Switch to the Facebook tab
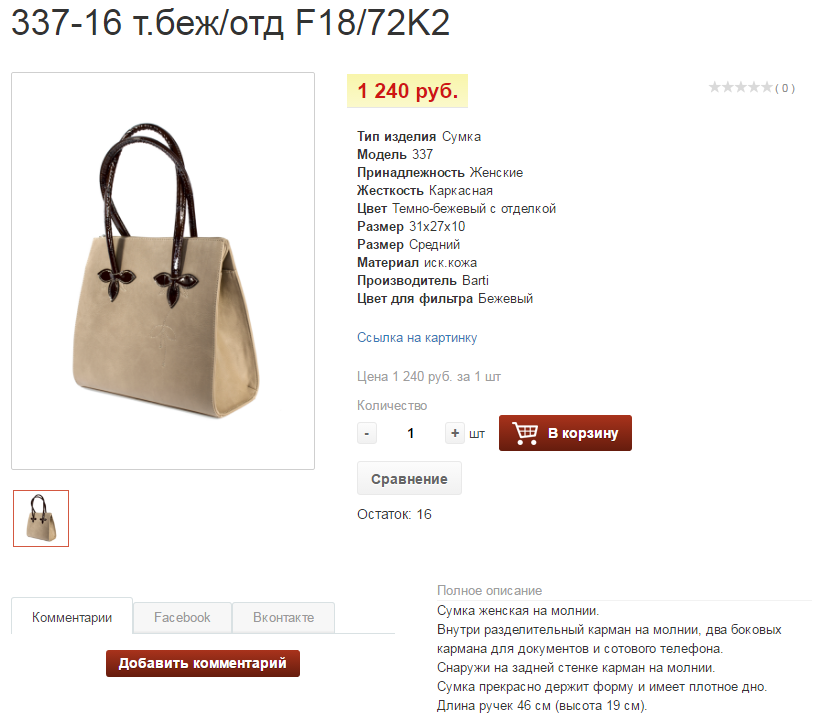The width and height of the screenshot is (824, 723). [182, 617]
